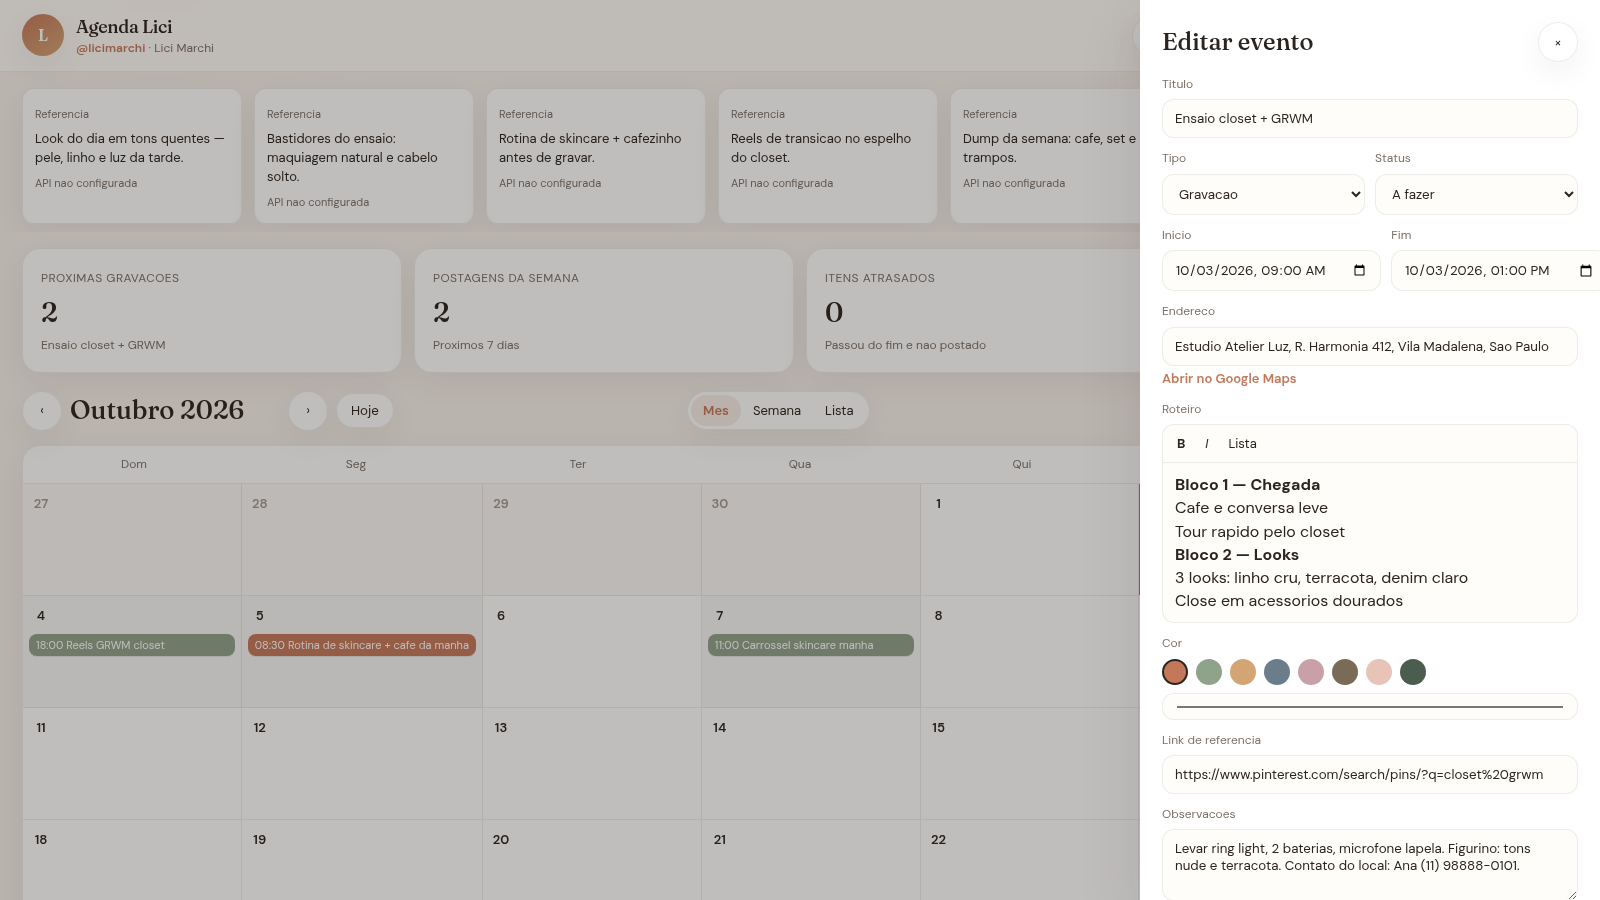Viewport: 1600px width, 900px height.
Task: Click the custom color bar below swatches
Action: click(1370, 707)
